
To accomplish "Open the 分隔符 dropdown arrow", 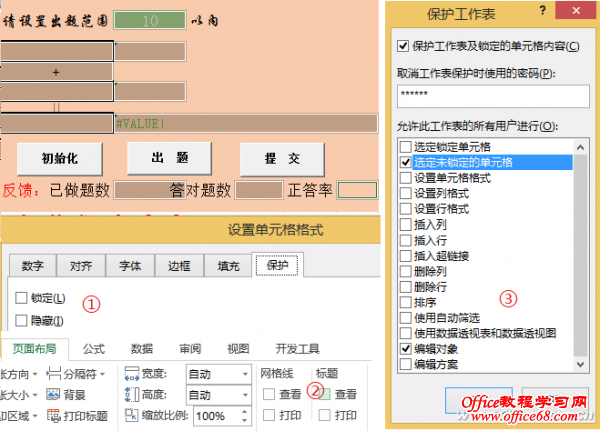I will click(x=103, y=374).
